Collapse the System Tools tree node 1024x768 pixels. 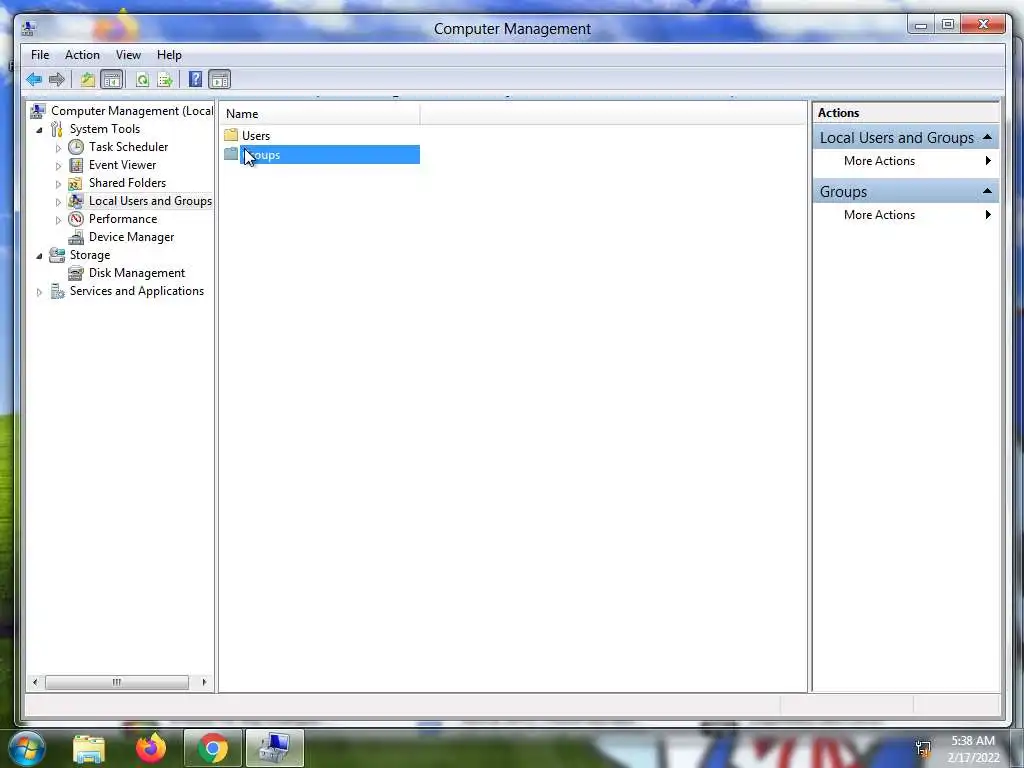(39, 129)
